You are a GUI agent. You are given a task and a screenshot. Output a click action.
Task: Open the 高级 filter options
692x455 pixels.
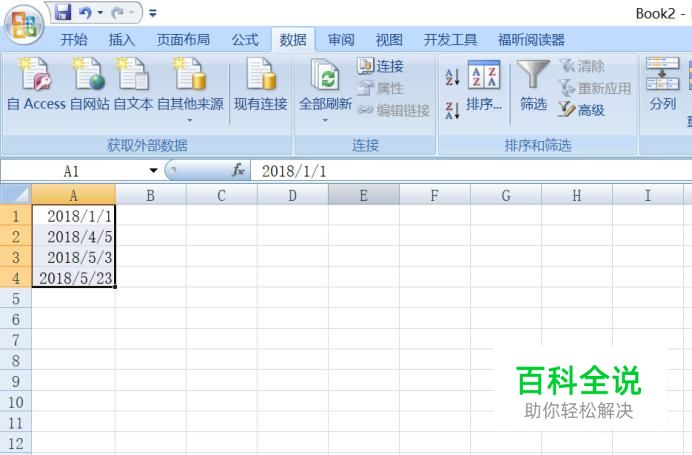coord(582,110)
